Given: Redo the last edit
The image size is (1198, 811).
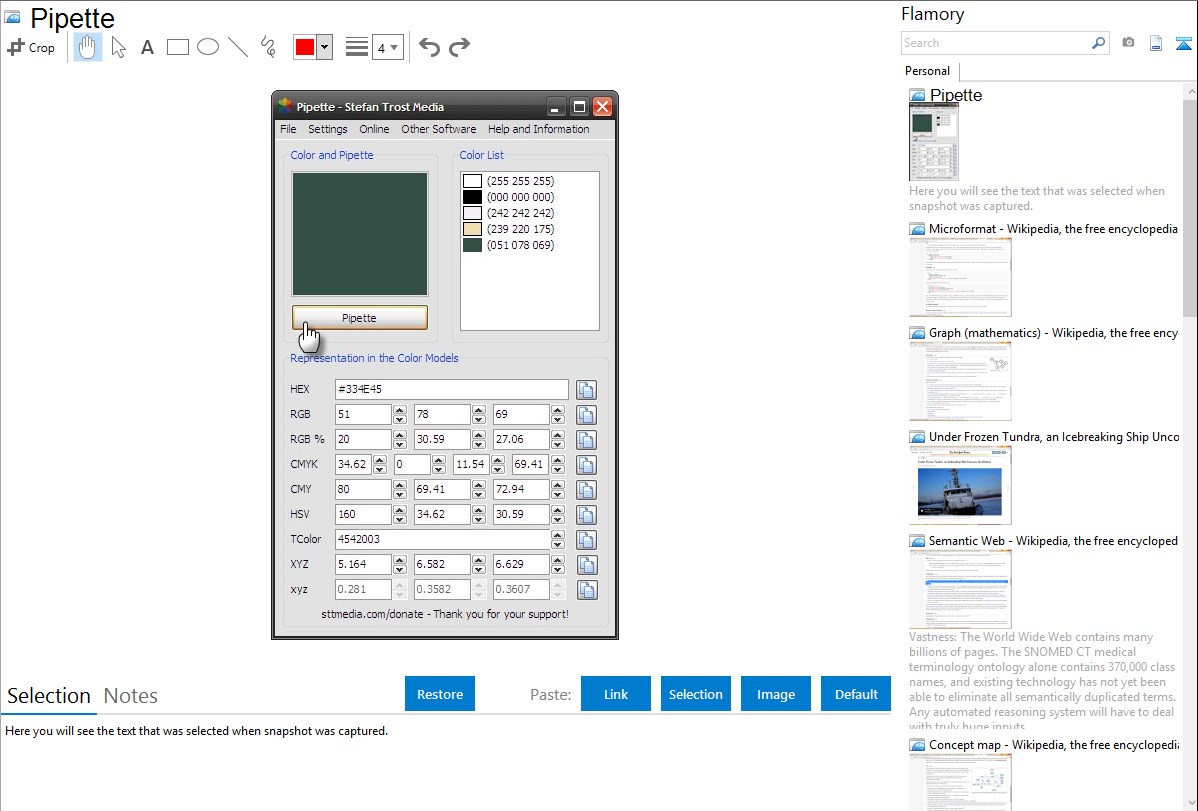Looking at the screenshot, I should [459, 47].
